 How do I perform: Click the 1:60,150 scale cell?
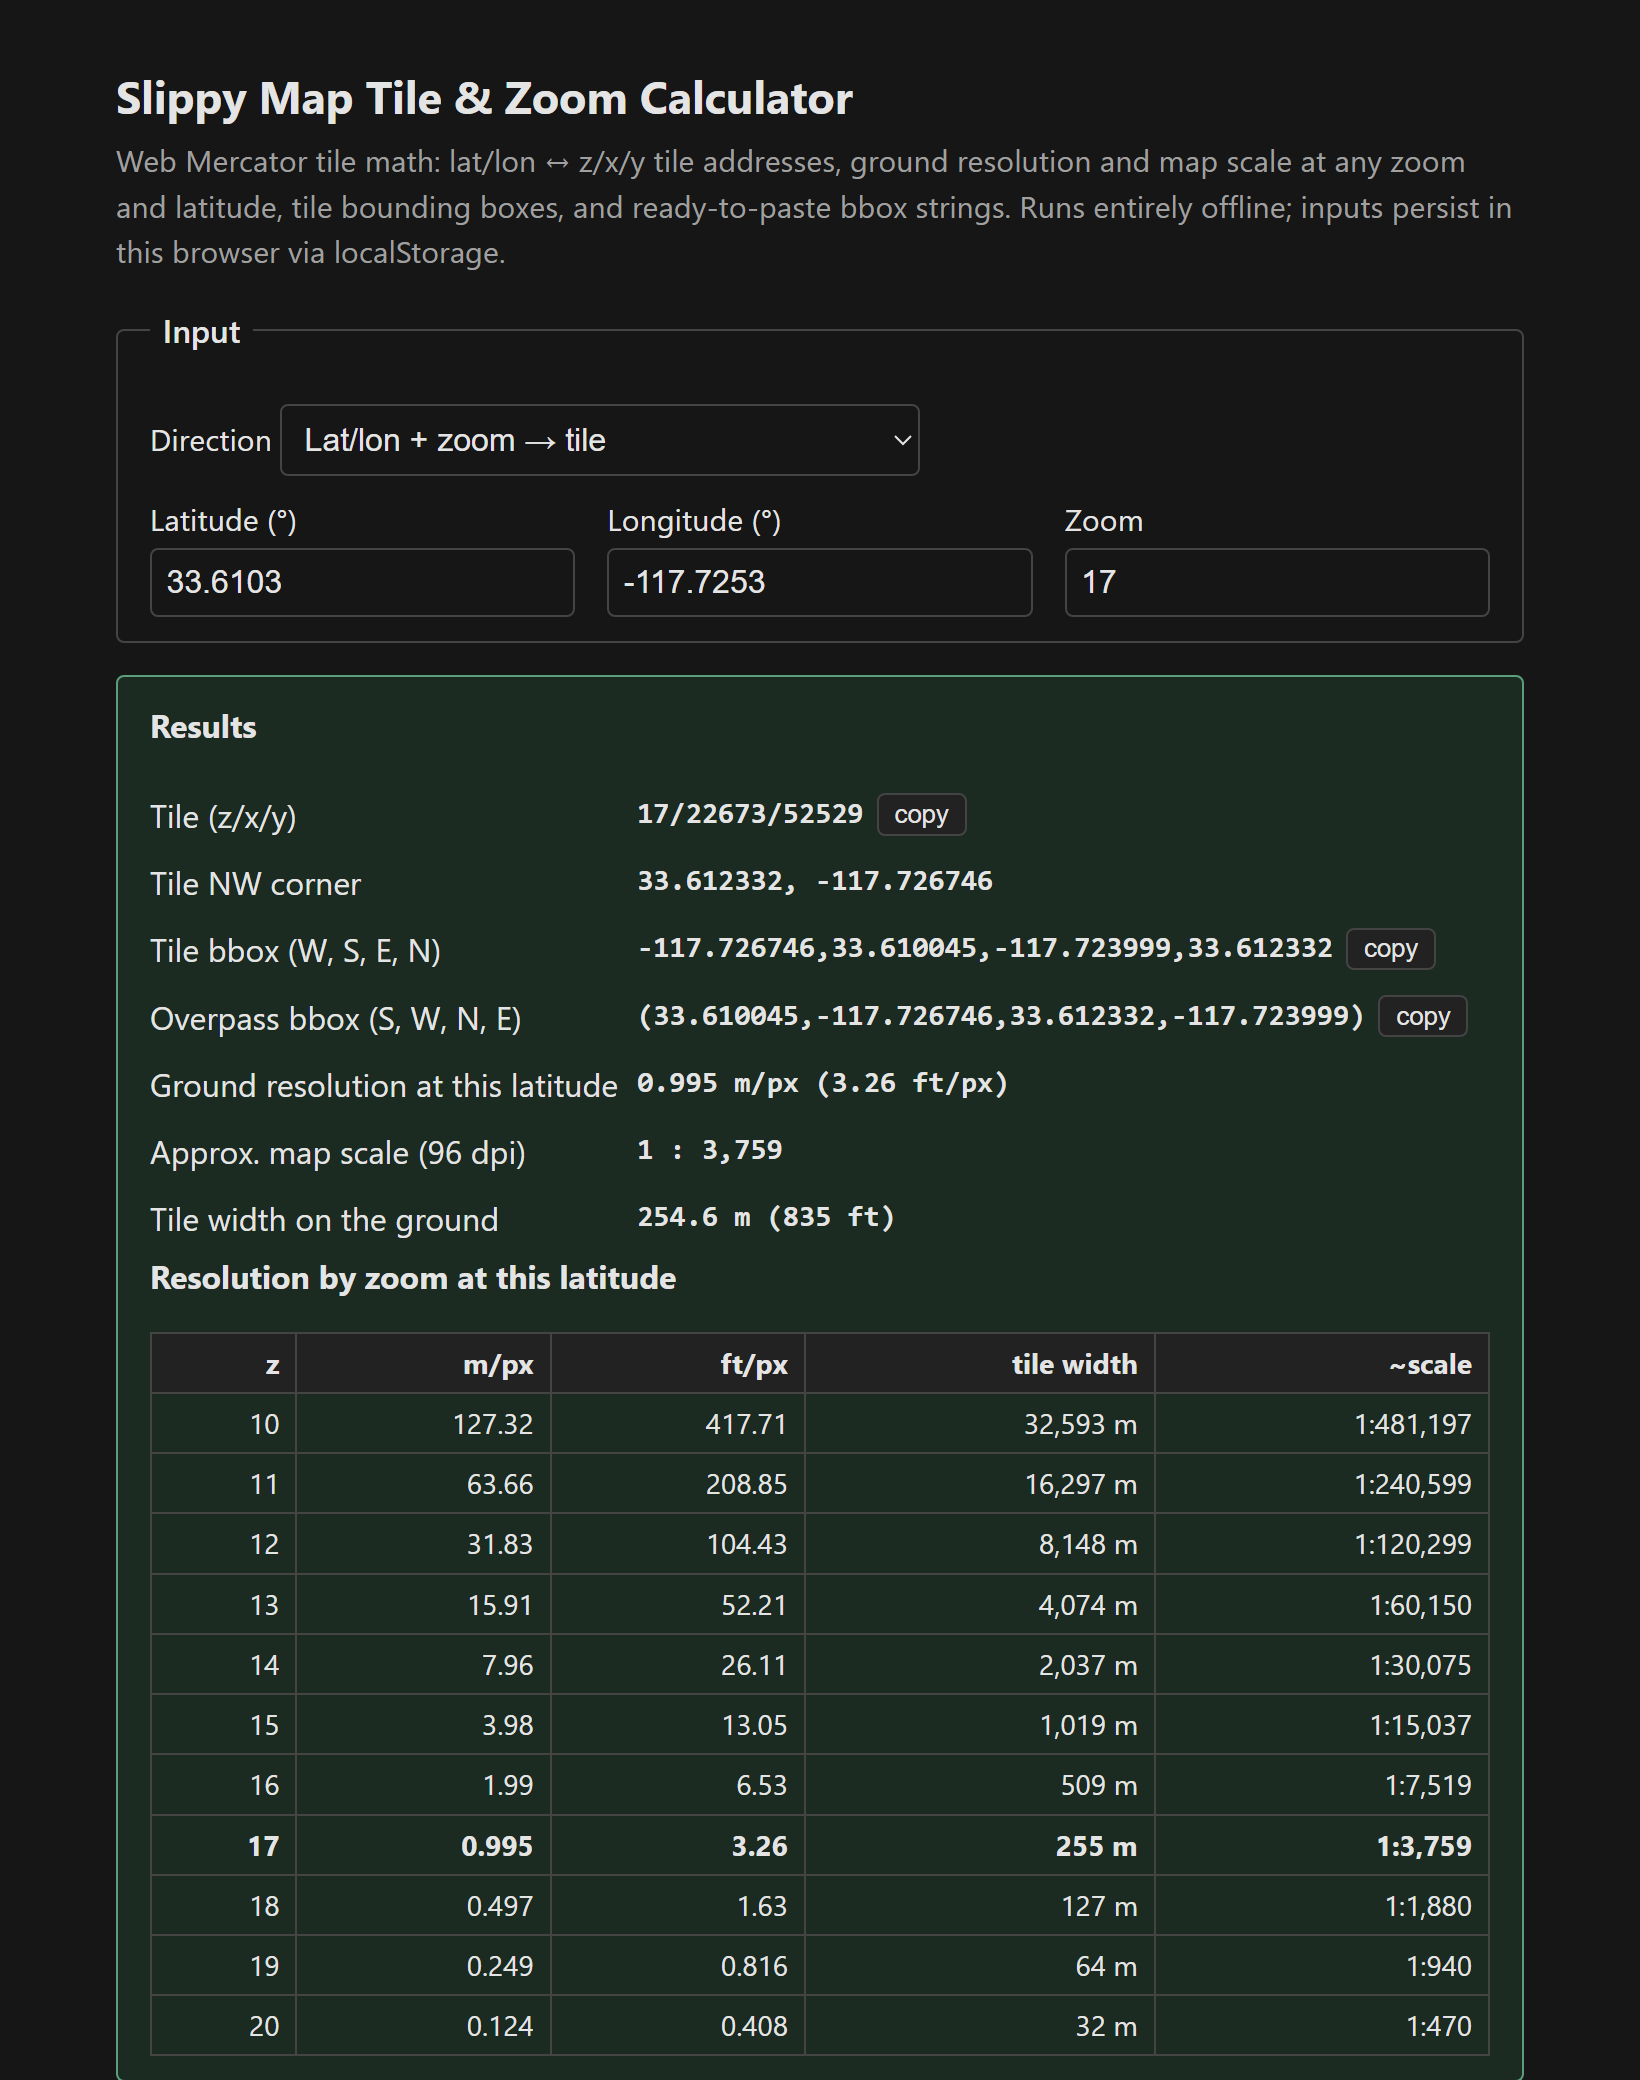1322,1605
